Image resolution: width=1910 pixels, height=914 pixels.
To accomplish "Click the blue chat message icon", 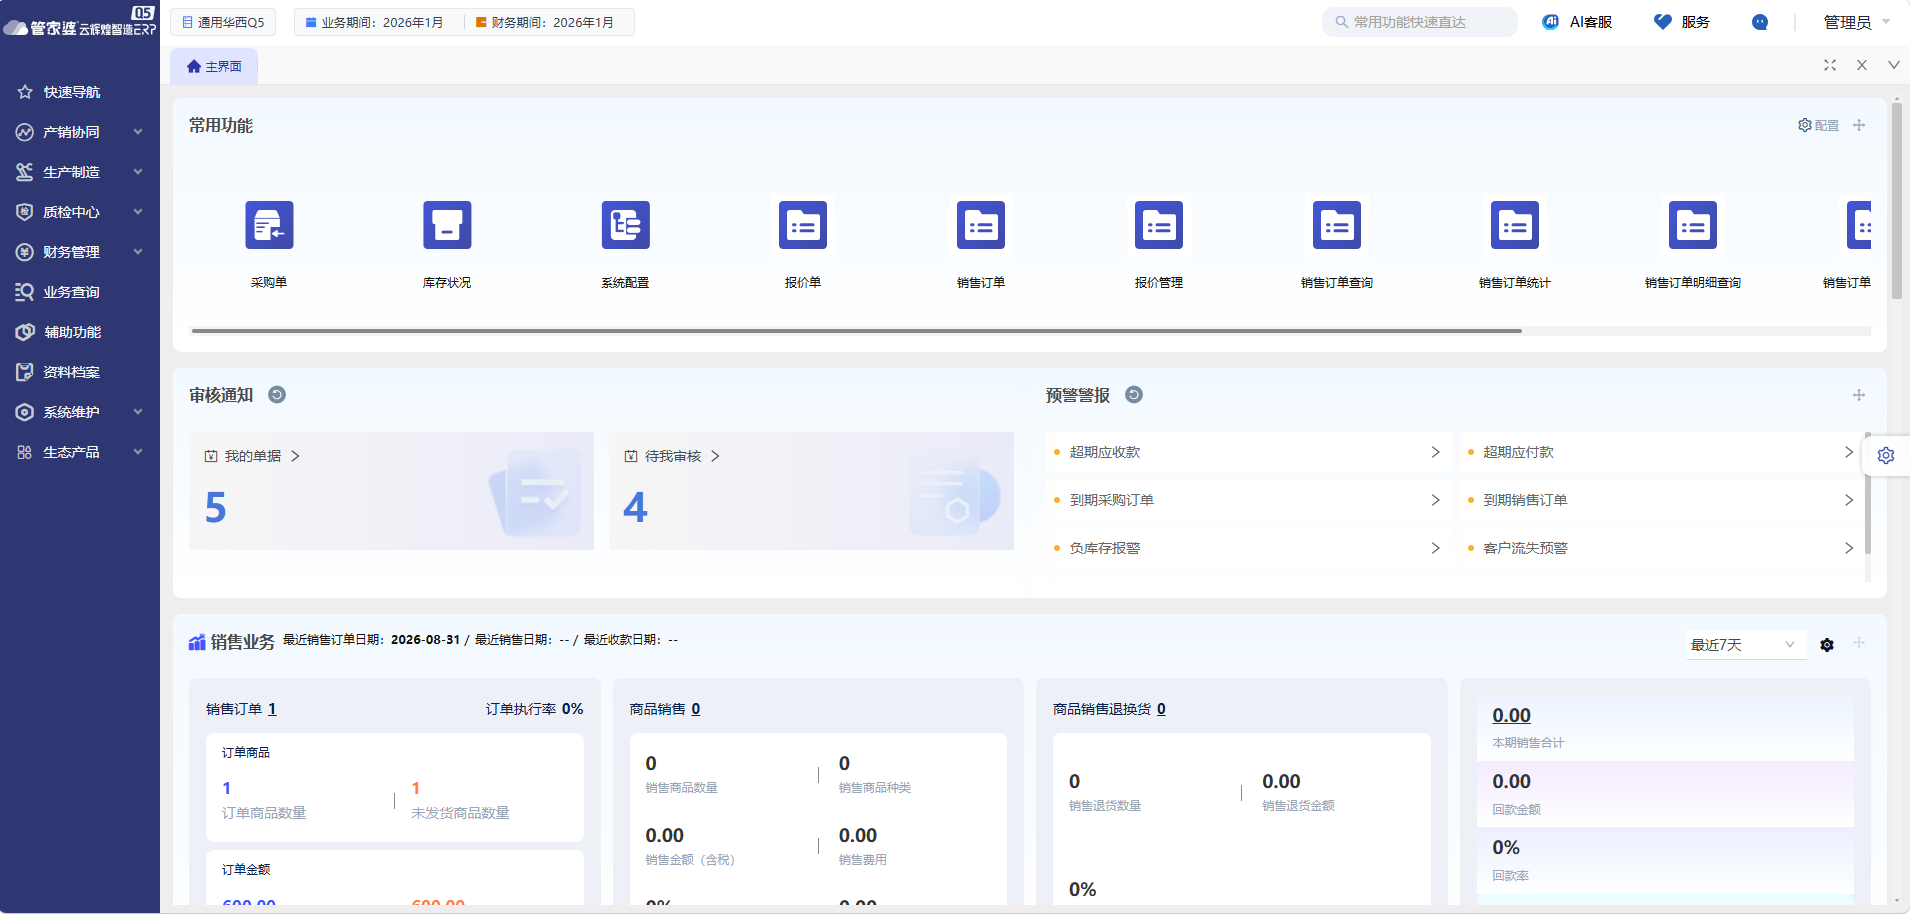I will (1760, 22).
